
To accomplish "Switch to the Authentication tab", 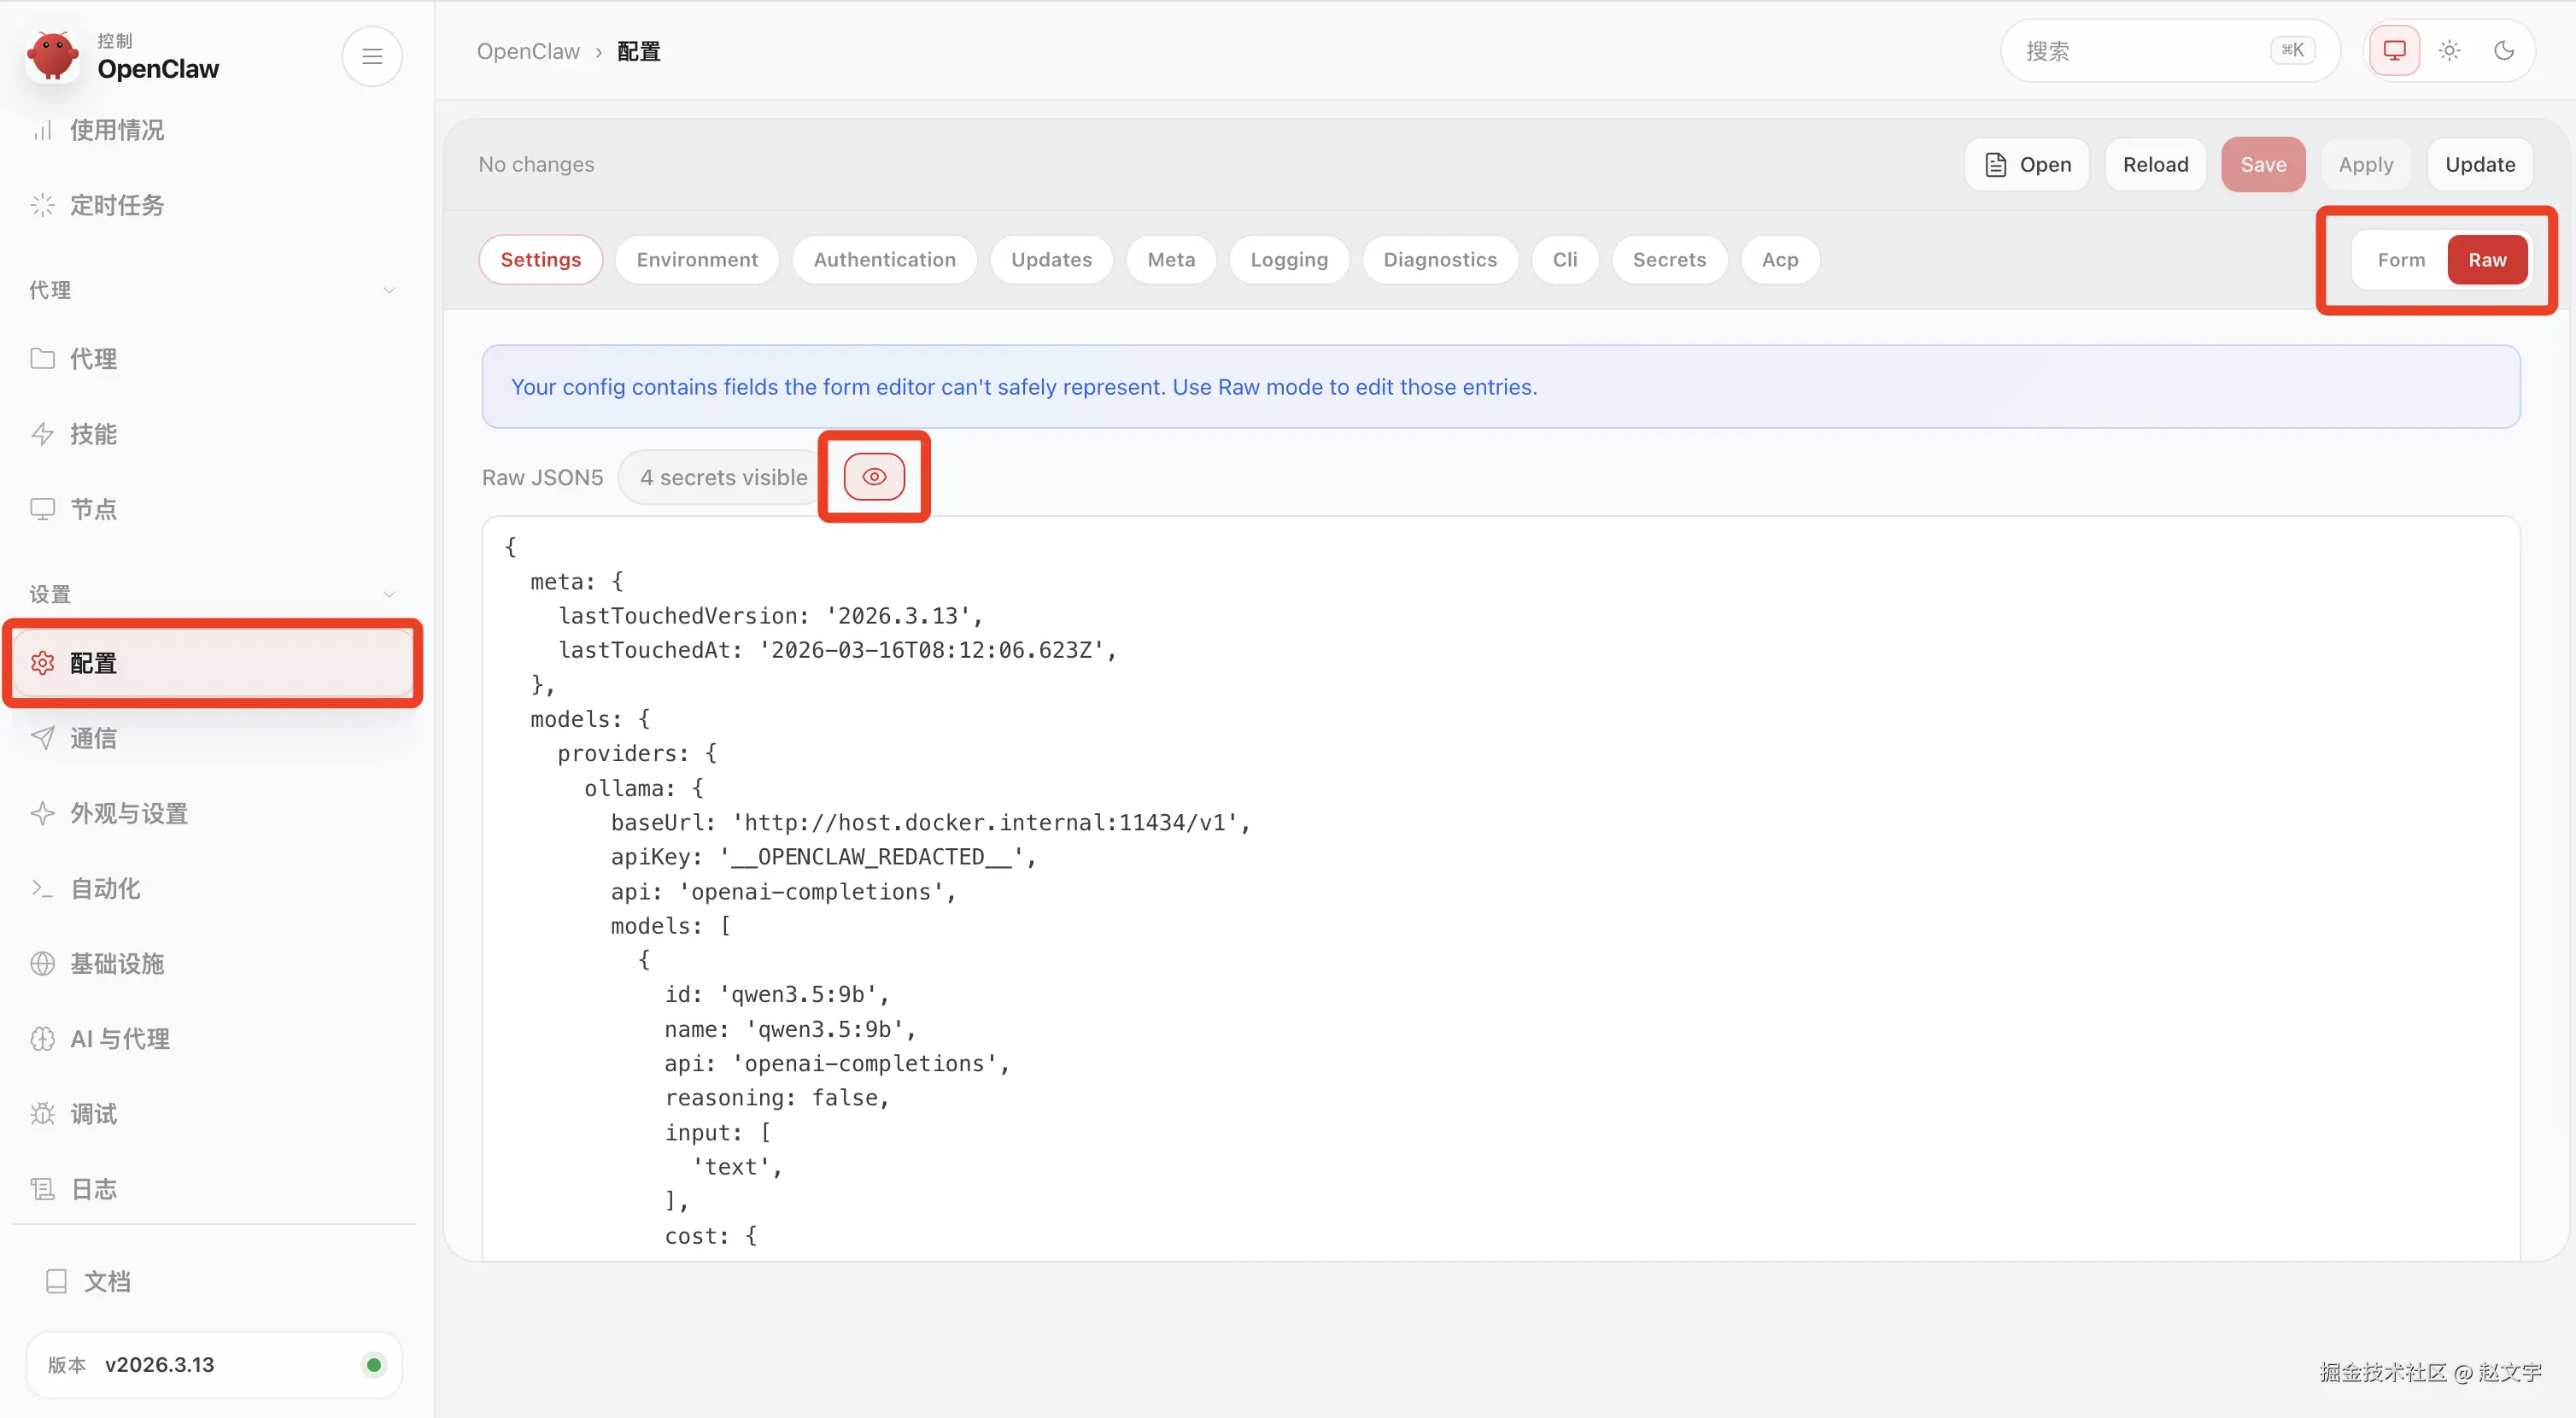I will 884,259.
